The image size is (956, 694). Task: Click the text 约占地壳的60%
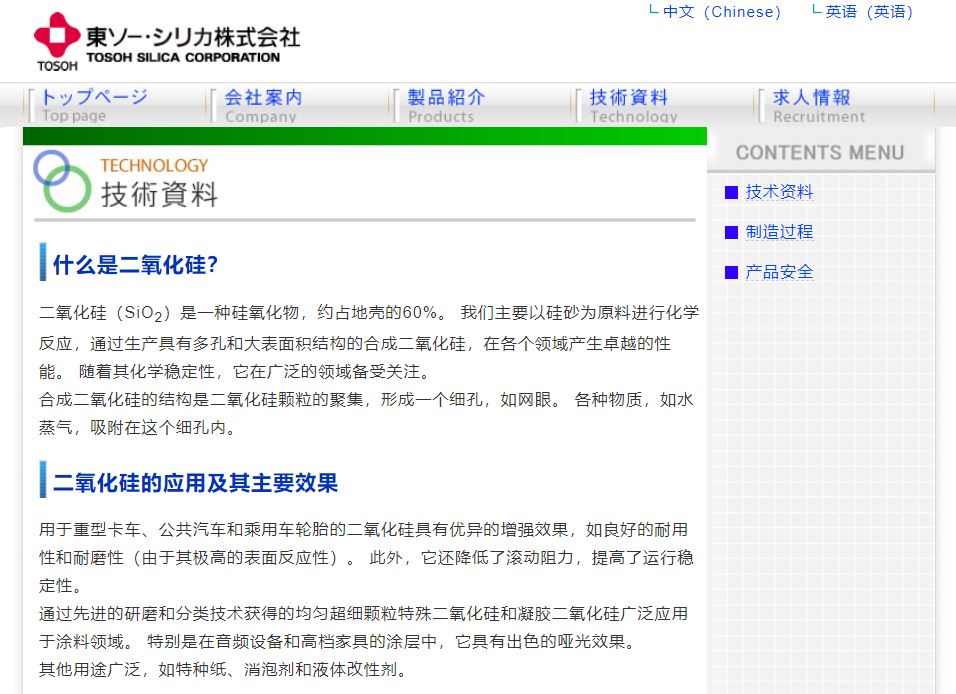pos(377,313)
